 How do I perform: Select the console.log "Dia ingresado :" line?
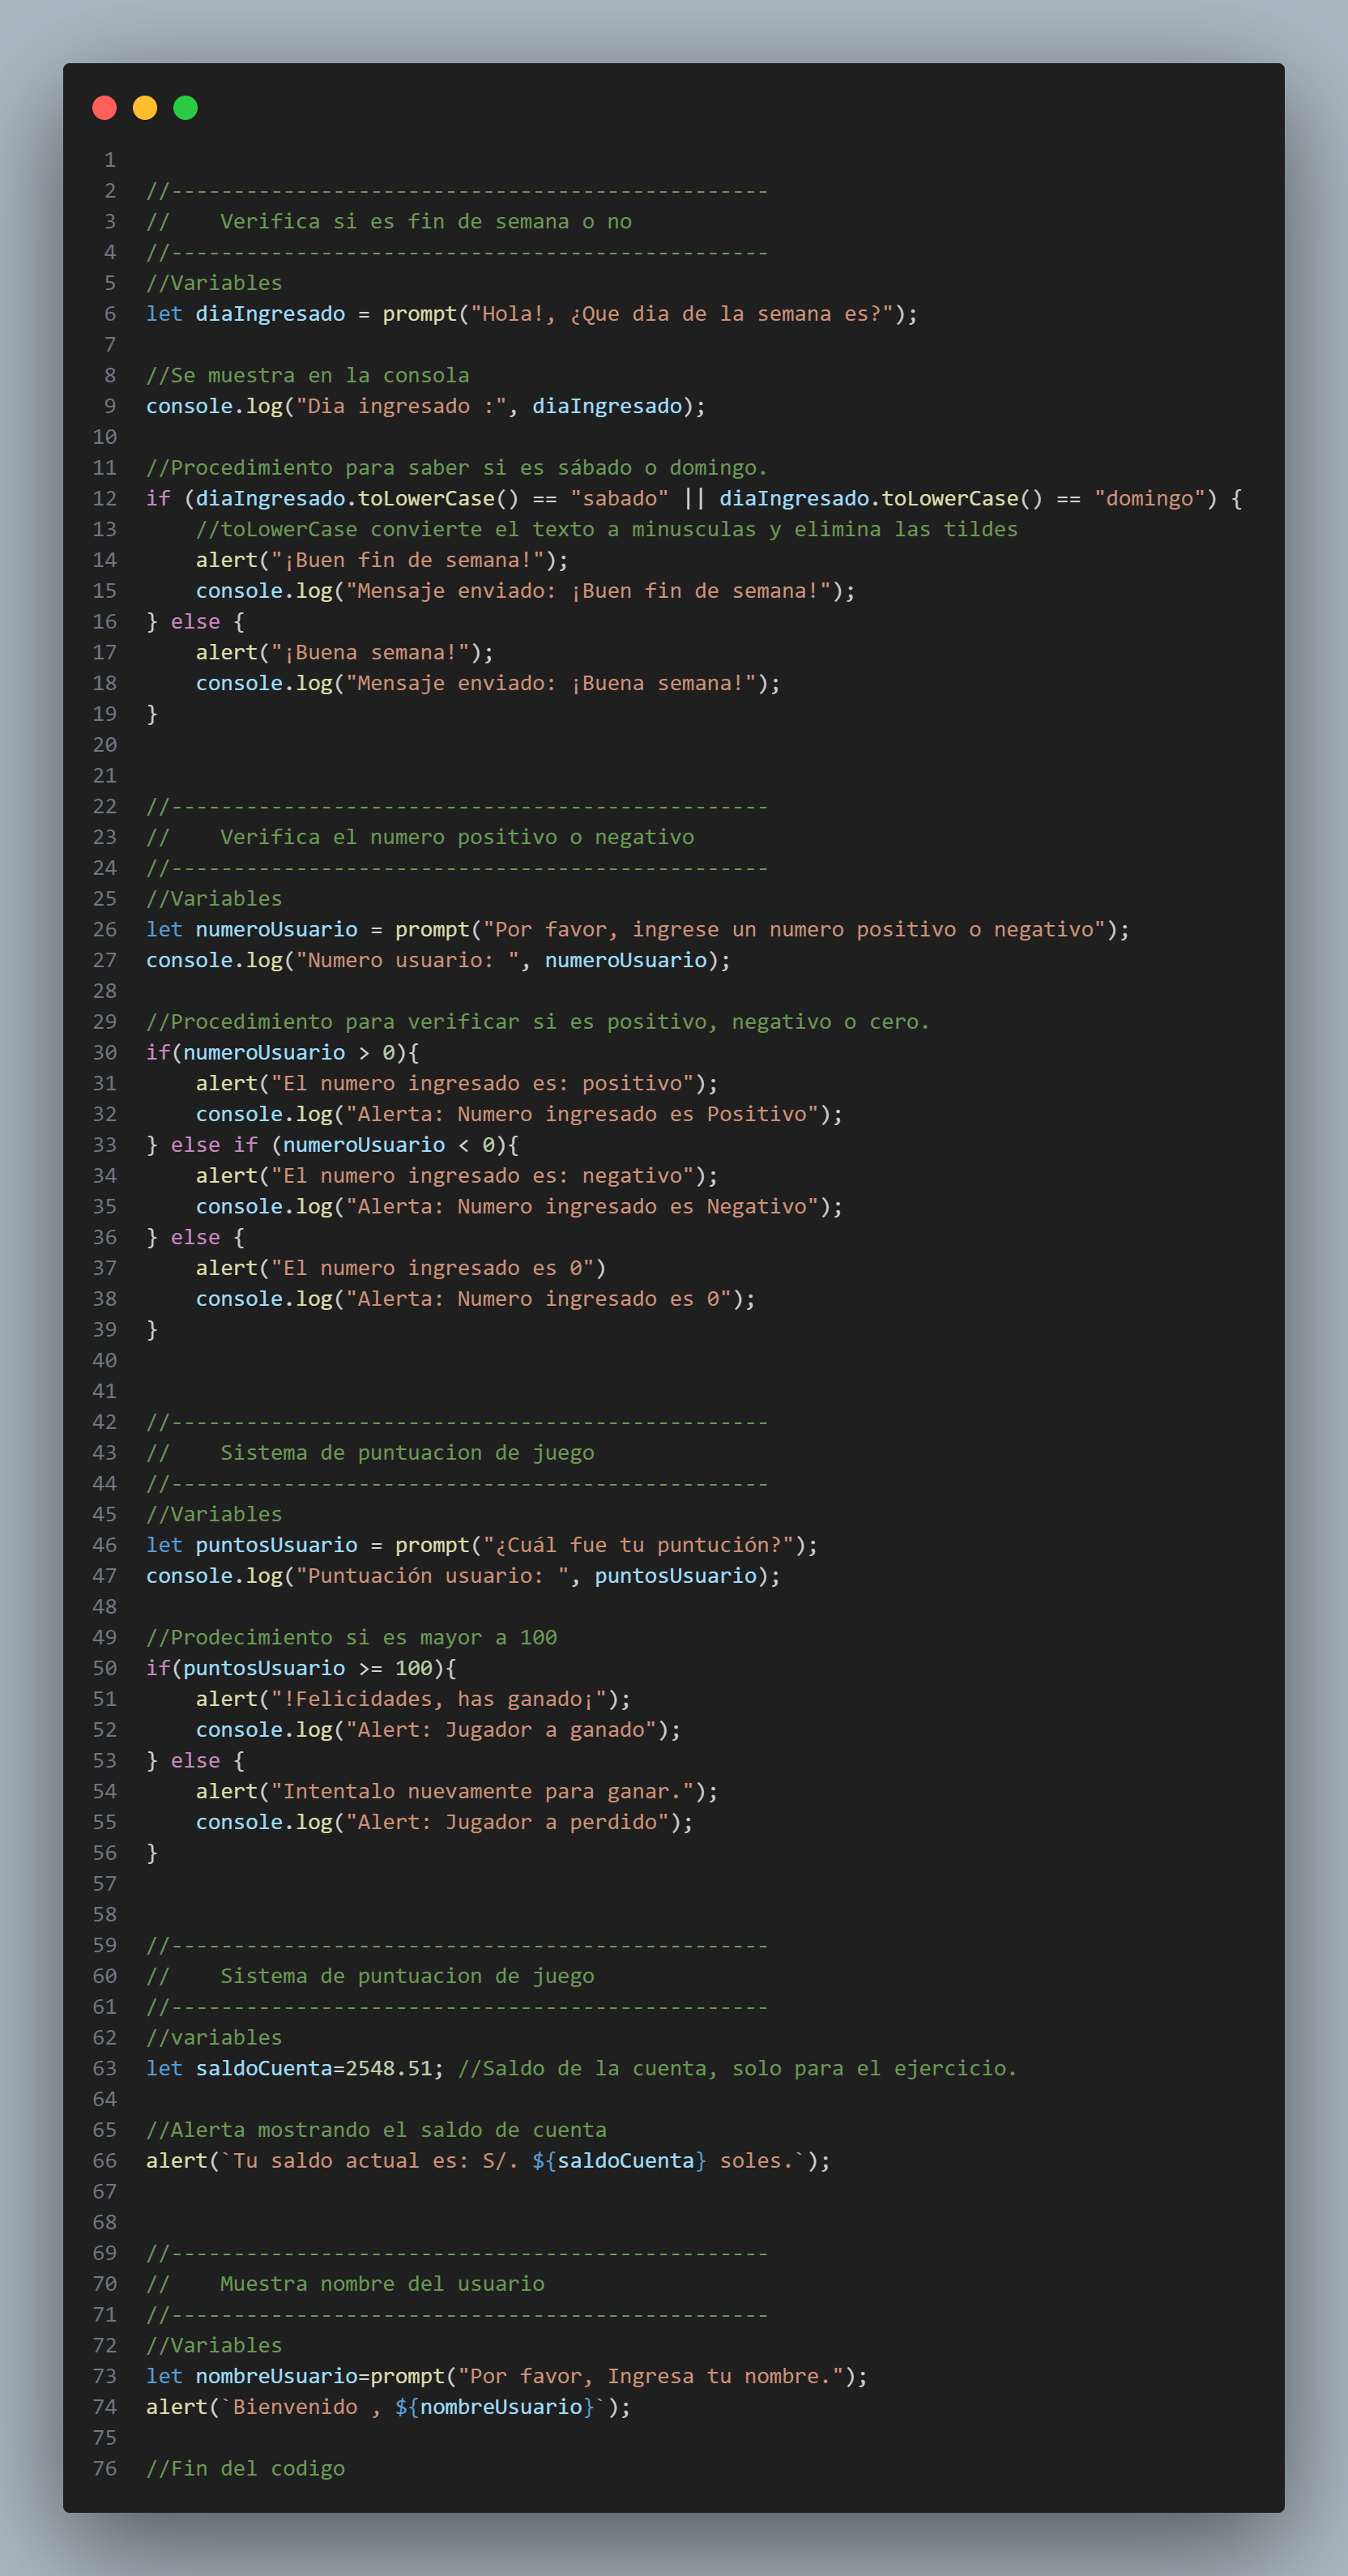tap(426, 406)
